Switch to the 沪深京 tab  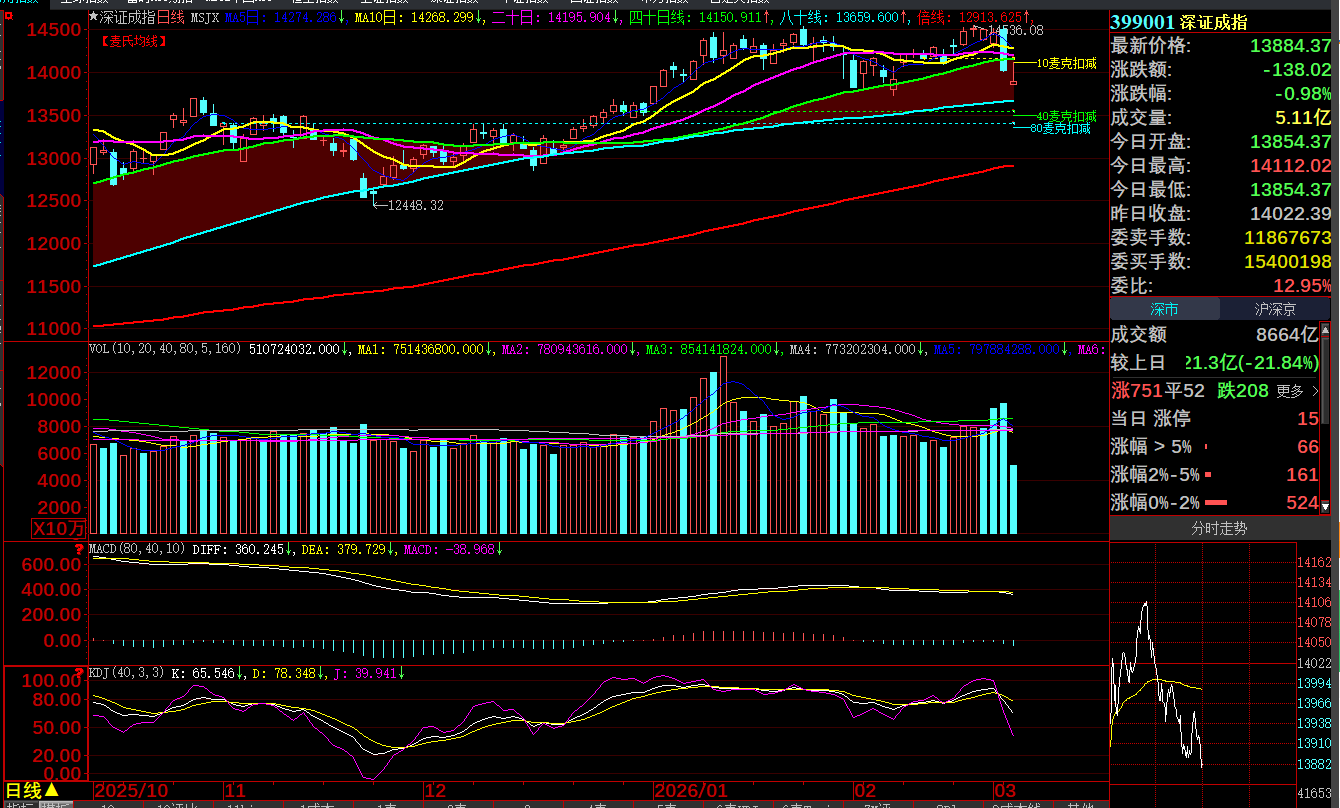tap(1276, 309)
